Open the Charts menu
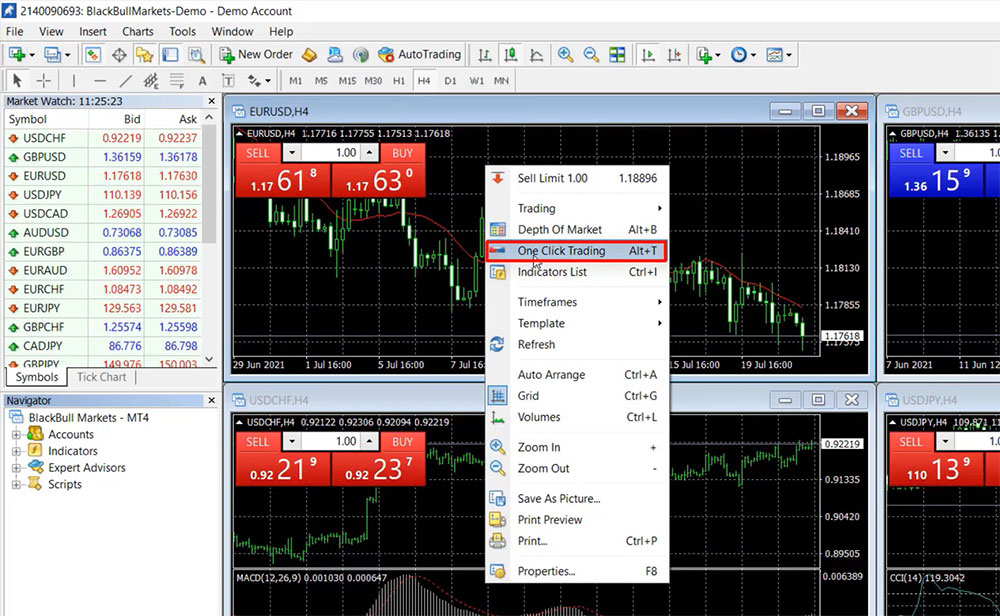 137,31
